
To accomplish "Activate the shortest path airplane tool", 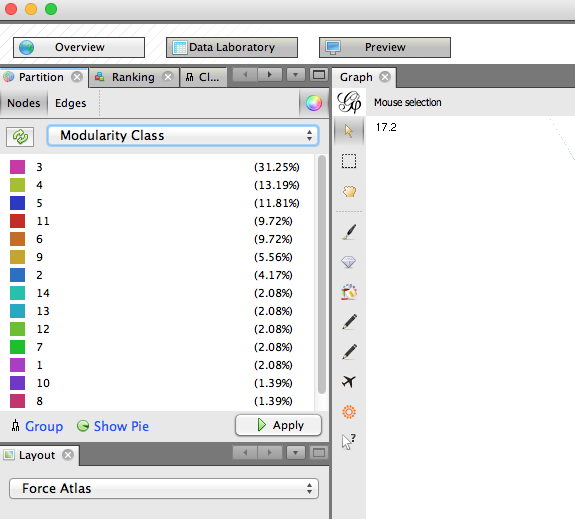I will tap(349, 382).
